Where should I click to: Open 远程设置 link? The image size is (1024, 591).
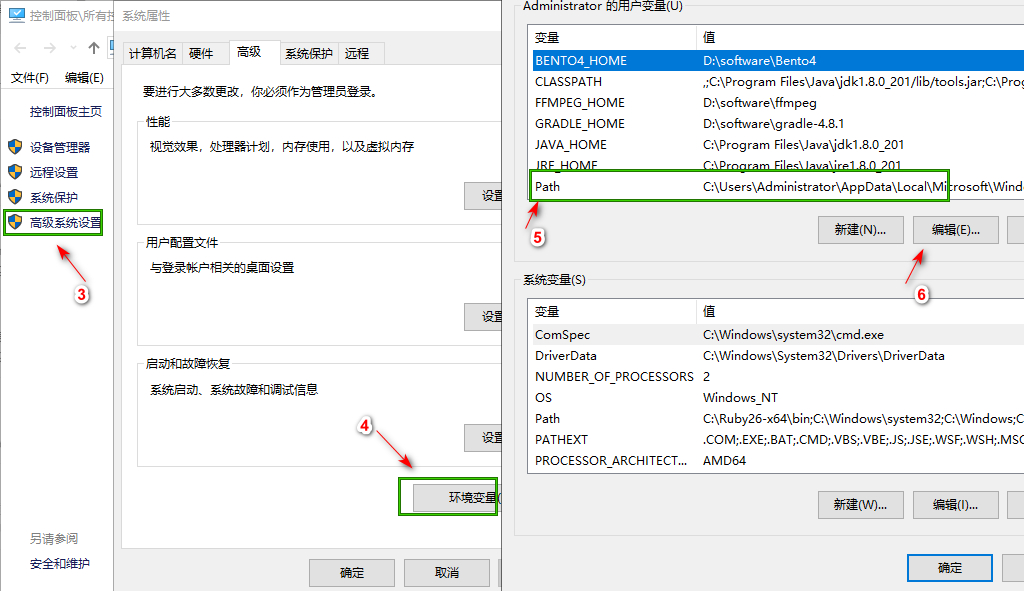pos(54,172)
